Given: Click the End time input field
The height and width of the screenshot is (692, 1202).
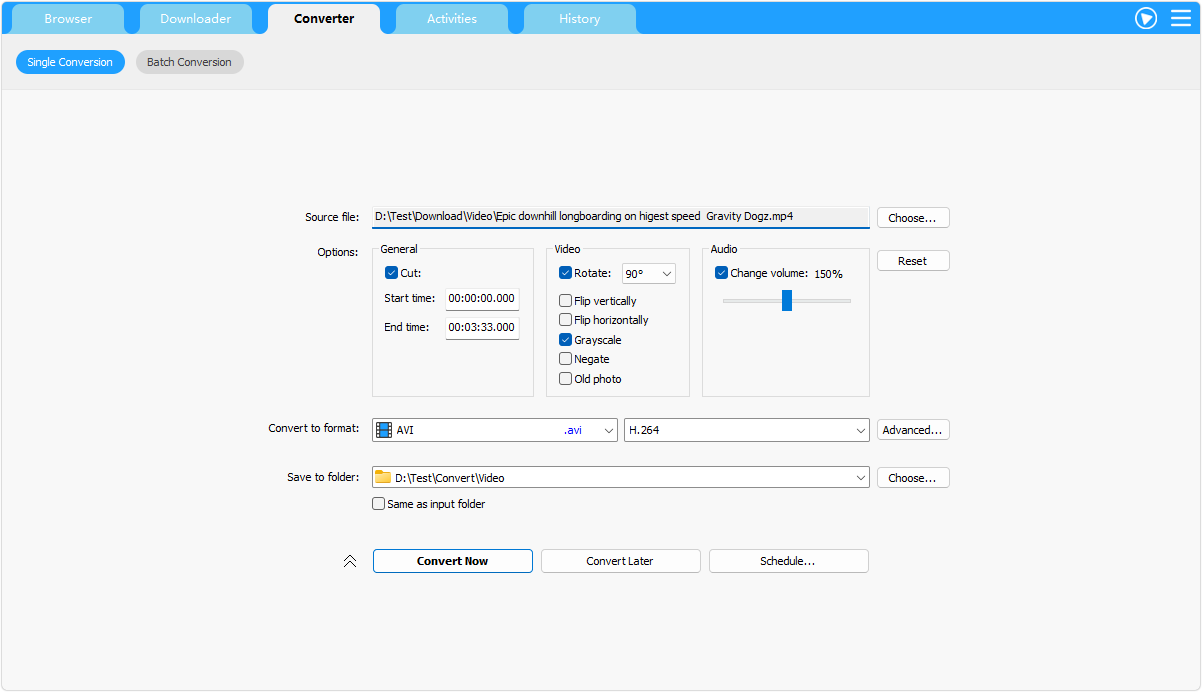Looking at the screenshot, I should (482, 327).
